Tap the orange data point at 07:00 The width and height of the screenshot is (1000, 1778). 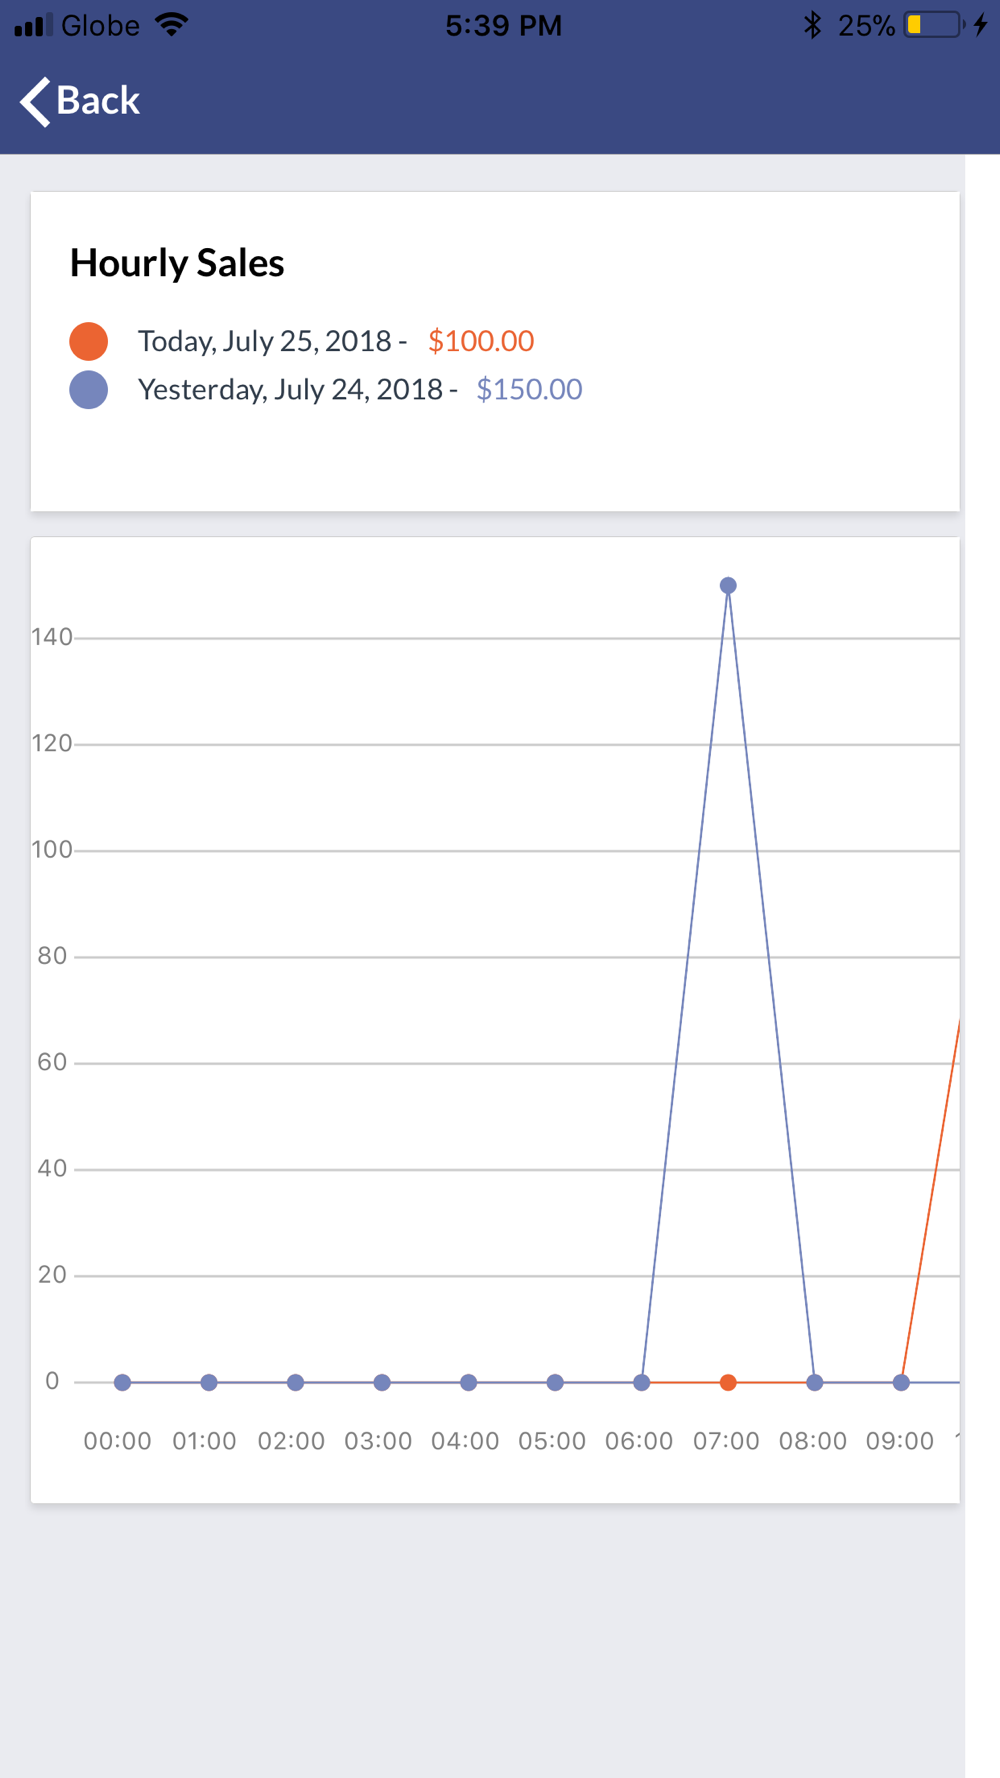pyautogui.click(x=728, y=1383)
